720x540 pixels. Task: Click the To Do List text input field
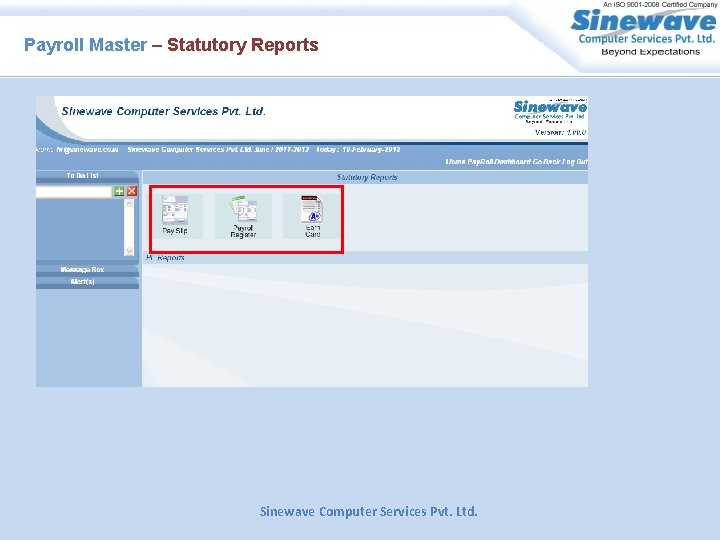[x=74, y=191]
